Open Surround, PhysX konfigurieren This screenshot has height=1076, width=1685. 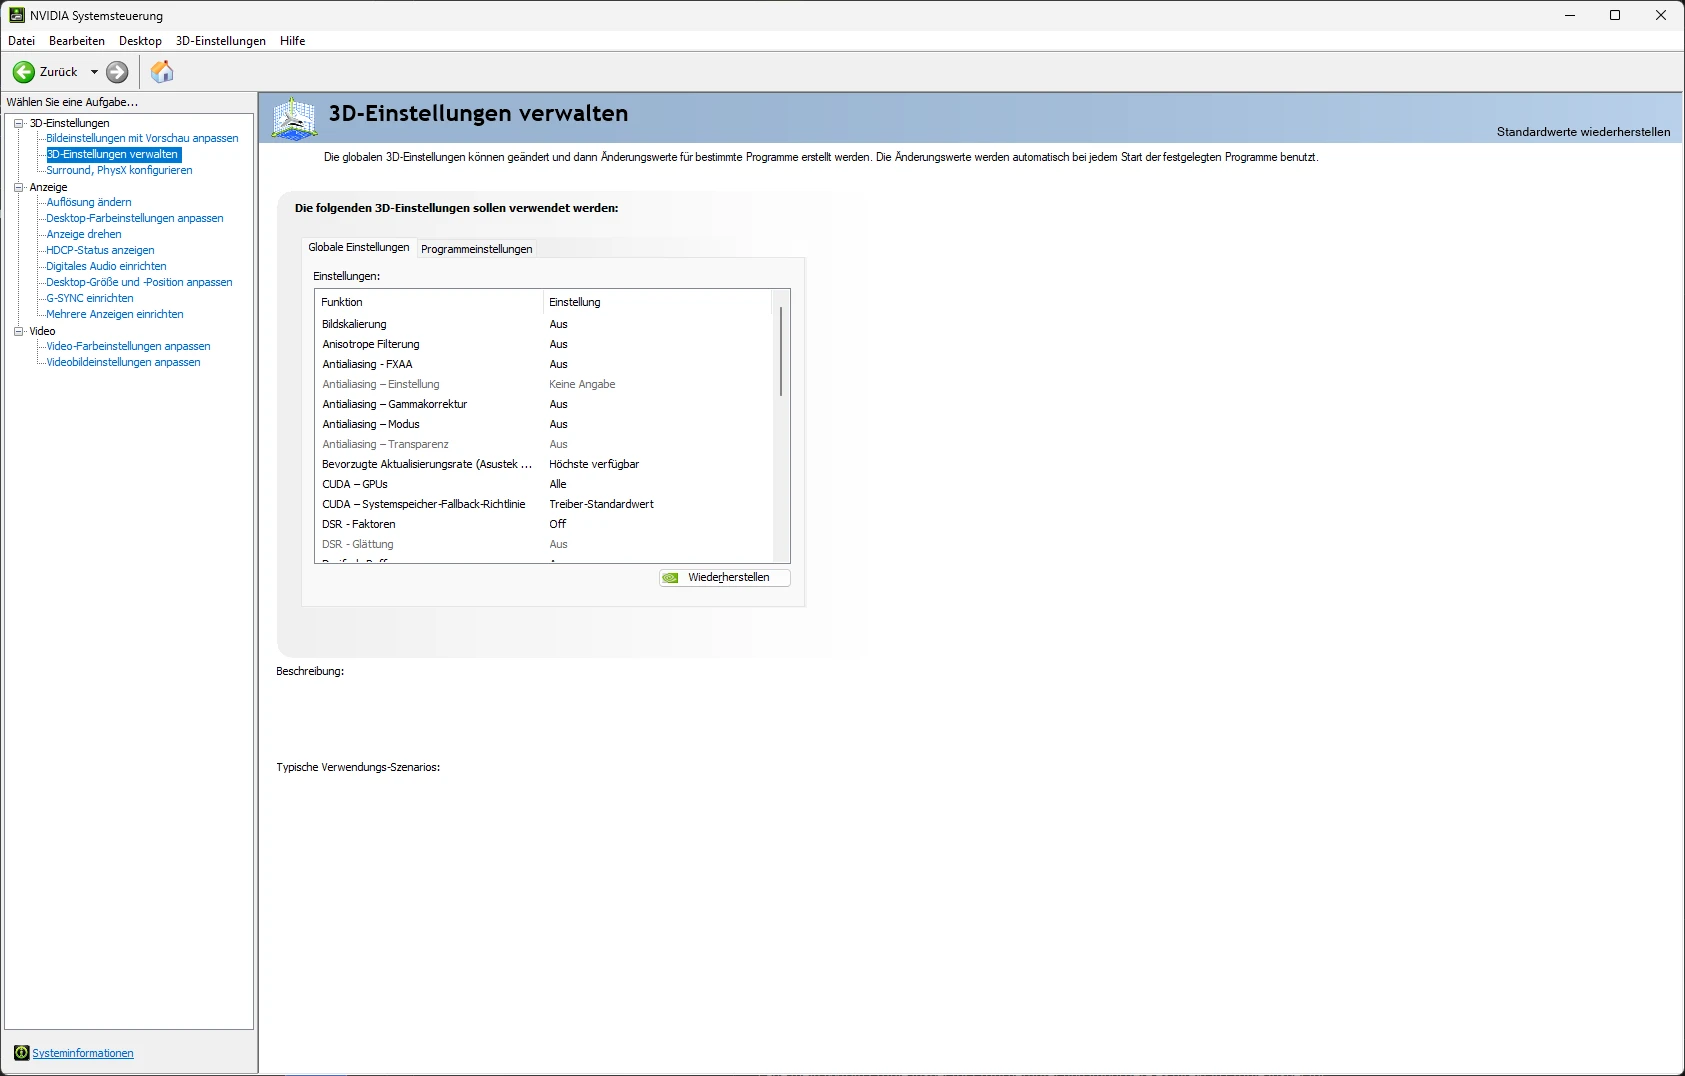(x=119, y=170)
